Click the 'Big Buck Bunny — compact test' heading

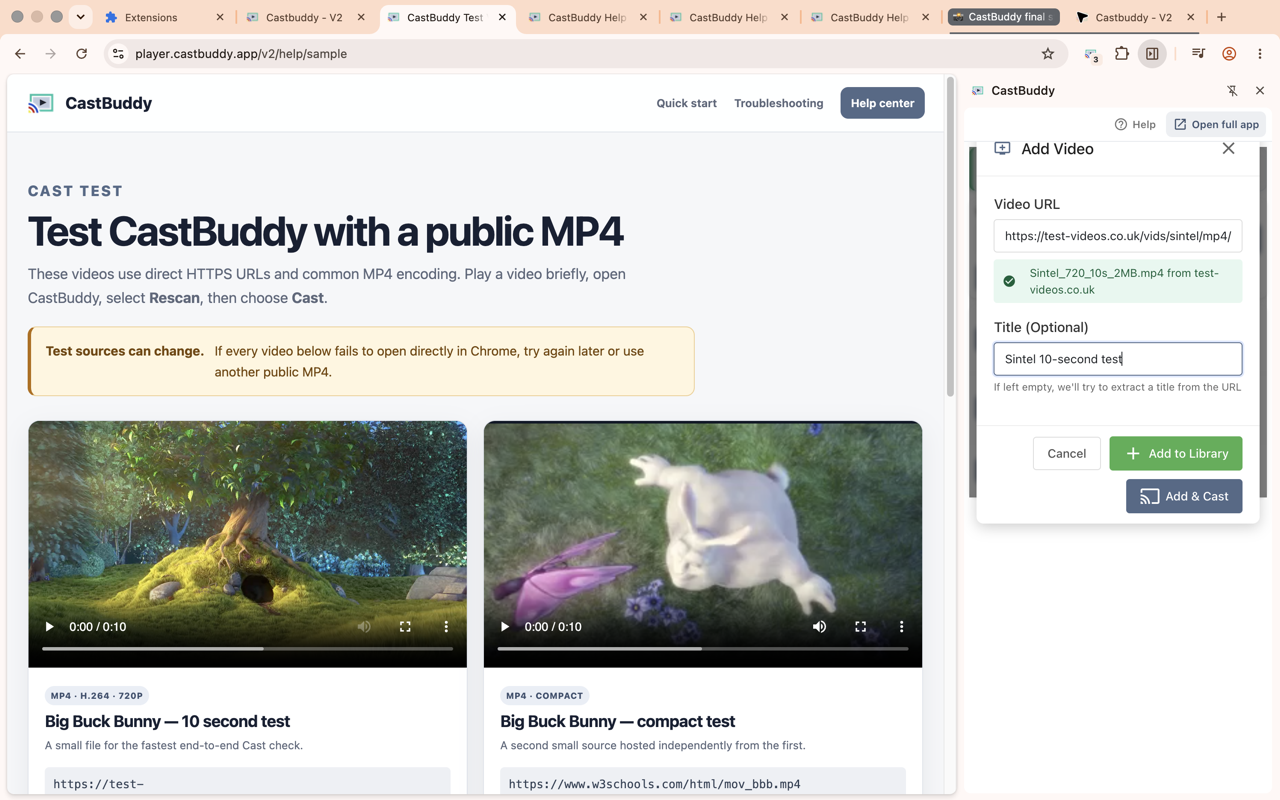(x=617, y=721)
